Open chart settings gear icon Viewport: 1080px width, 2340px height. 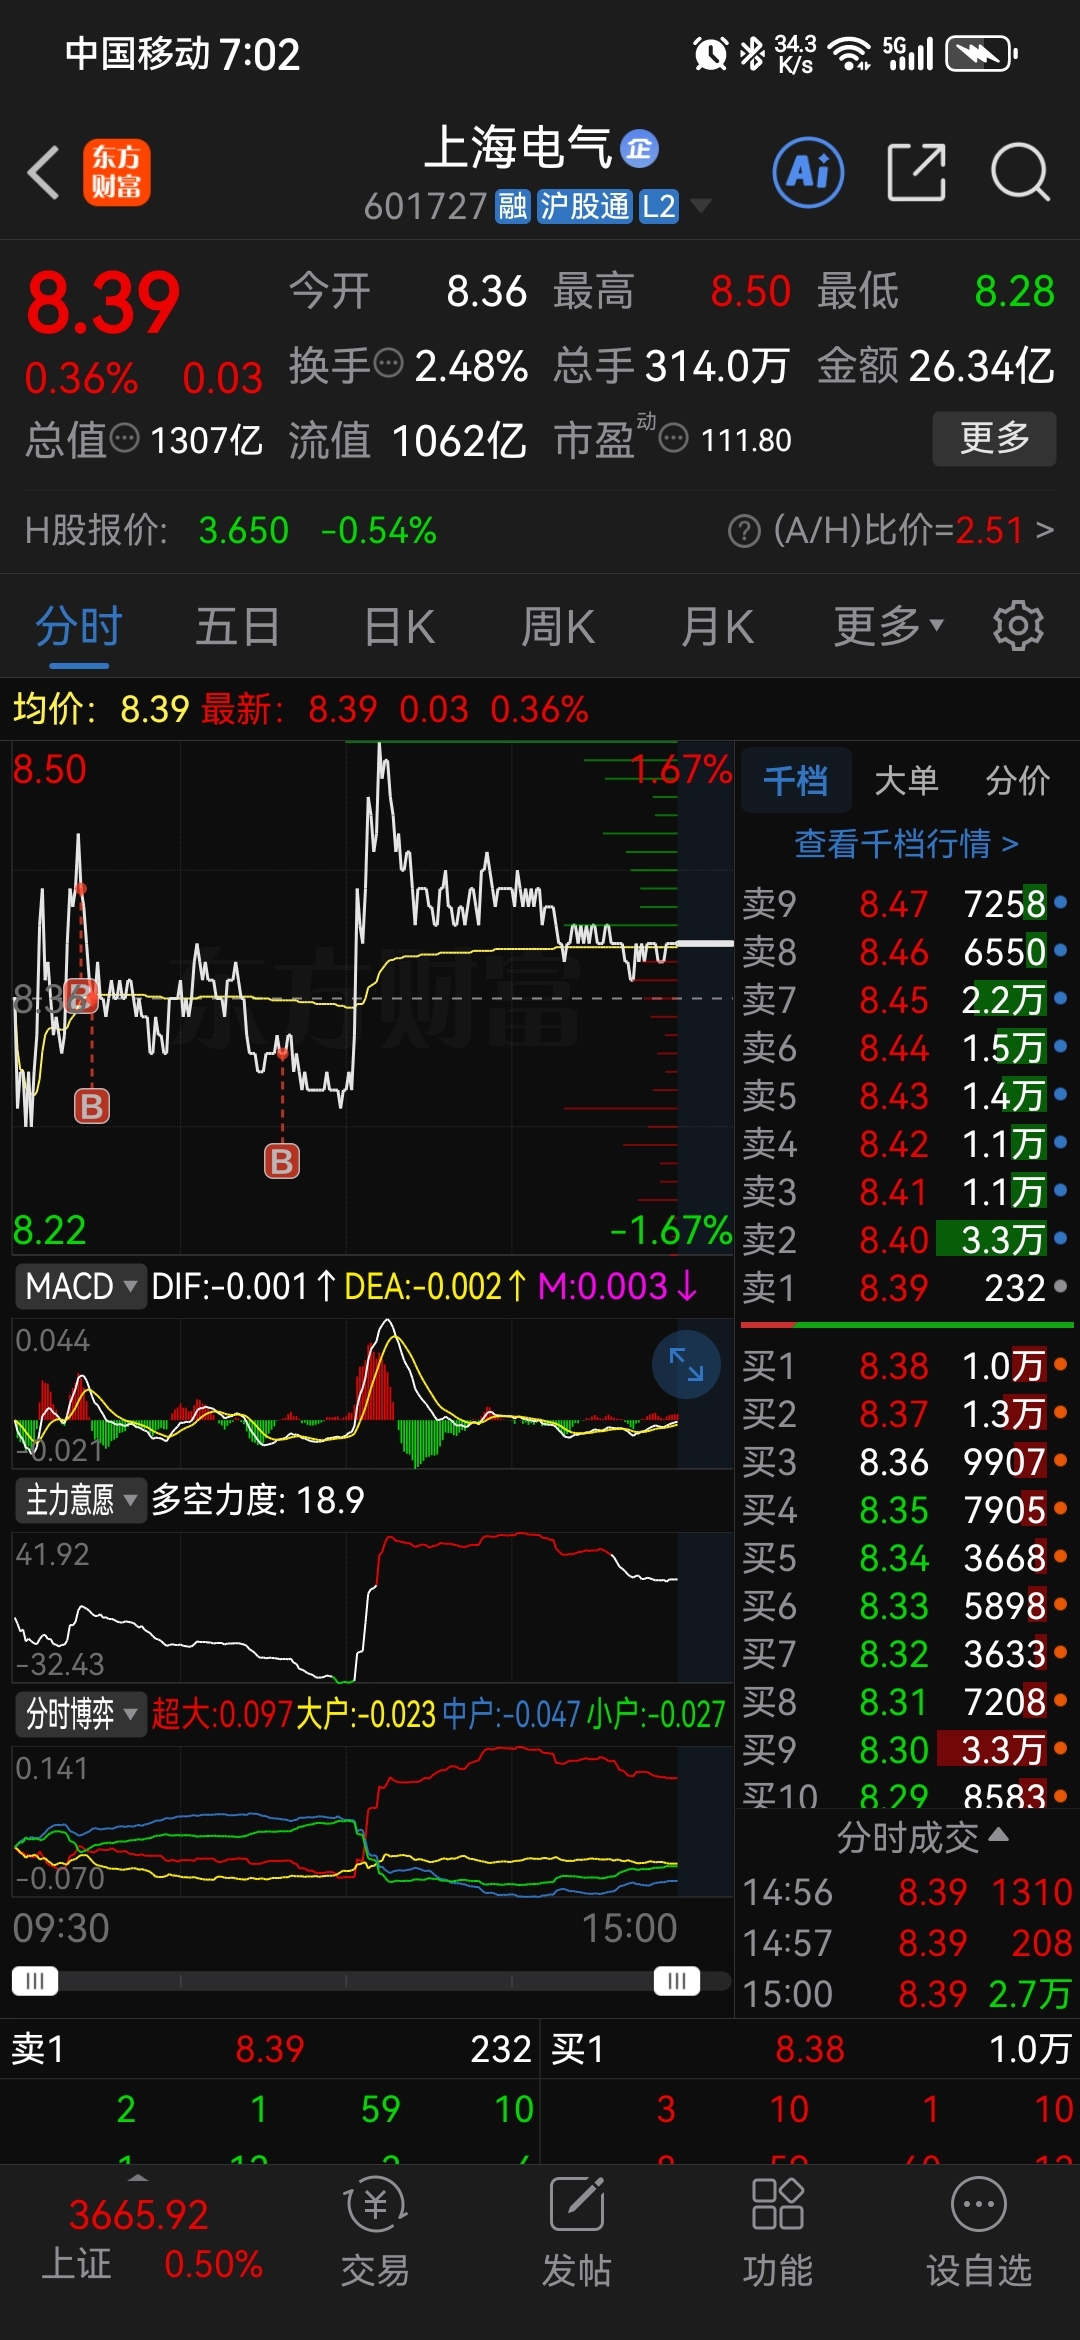coord(1018,626)
